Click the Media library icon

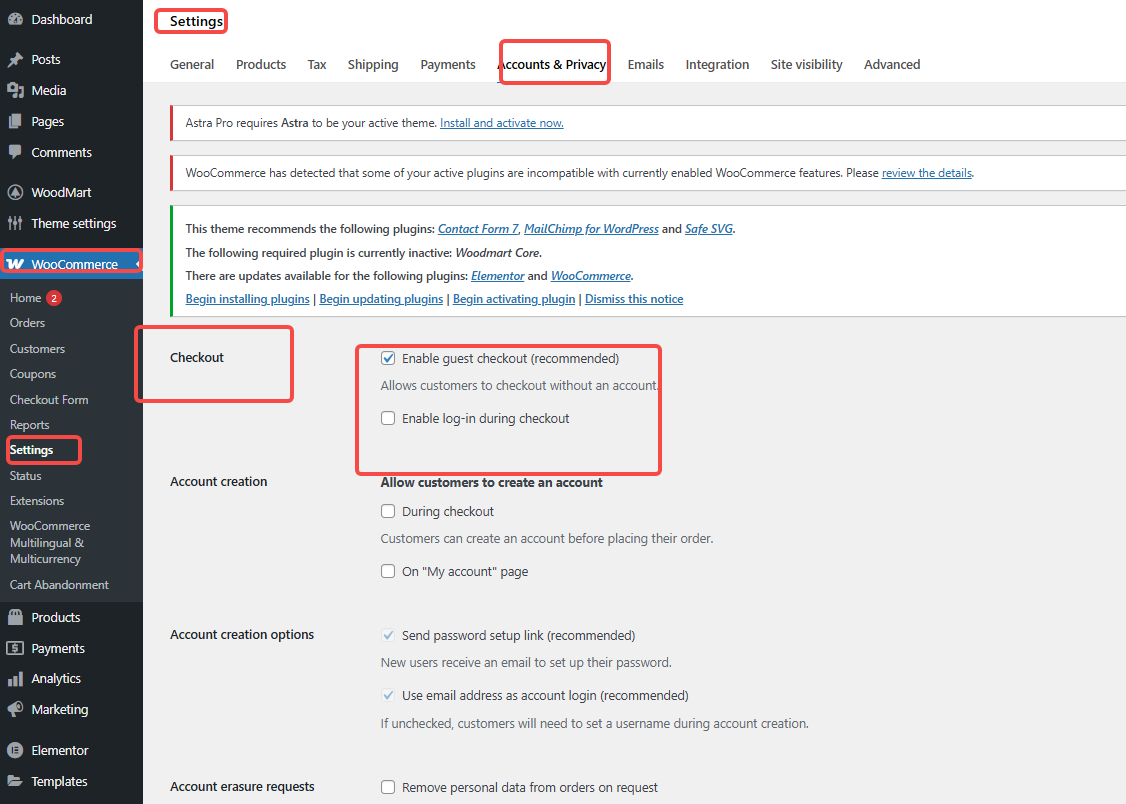[x=15, y=90]
